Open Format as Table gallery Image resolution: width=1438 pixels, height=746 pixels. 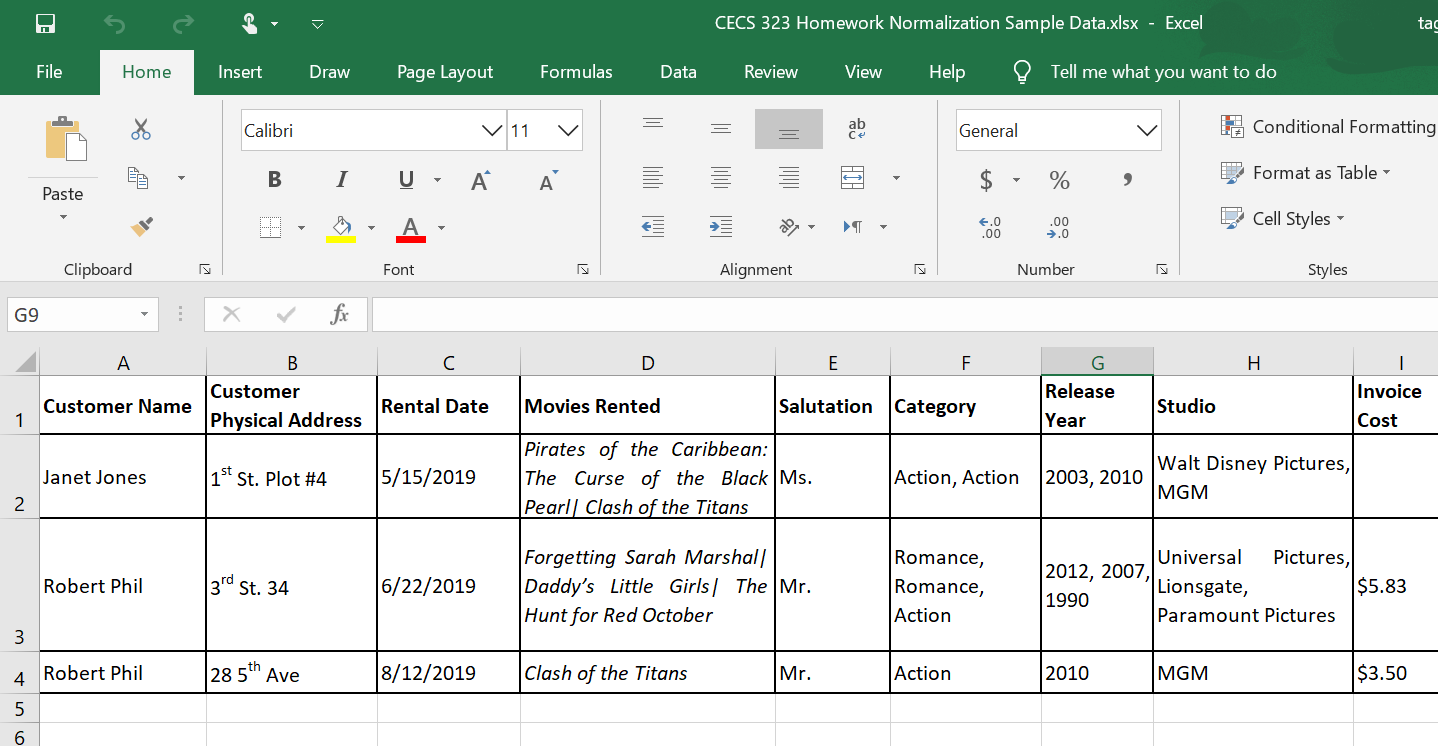pyautogui.click(x=1306, y=173)
